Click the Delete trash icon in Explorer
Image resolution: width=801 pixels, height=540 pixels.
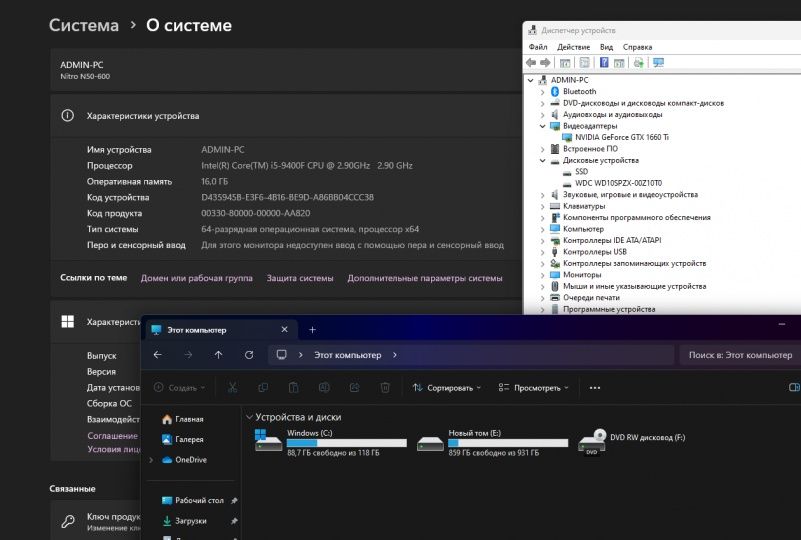tap(385, 388)
